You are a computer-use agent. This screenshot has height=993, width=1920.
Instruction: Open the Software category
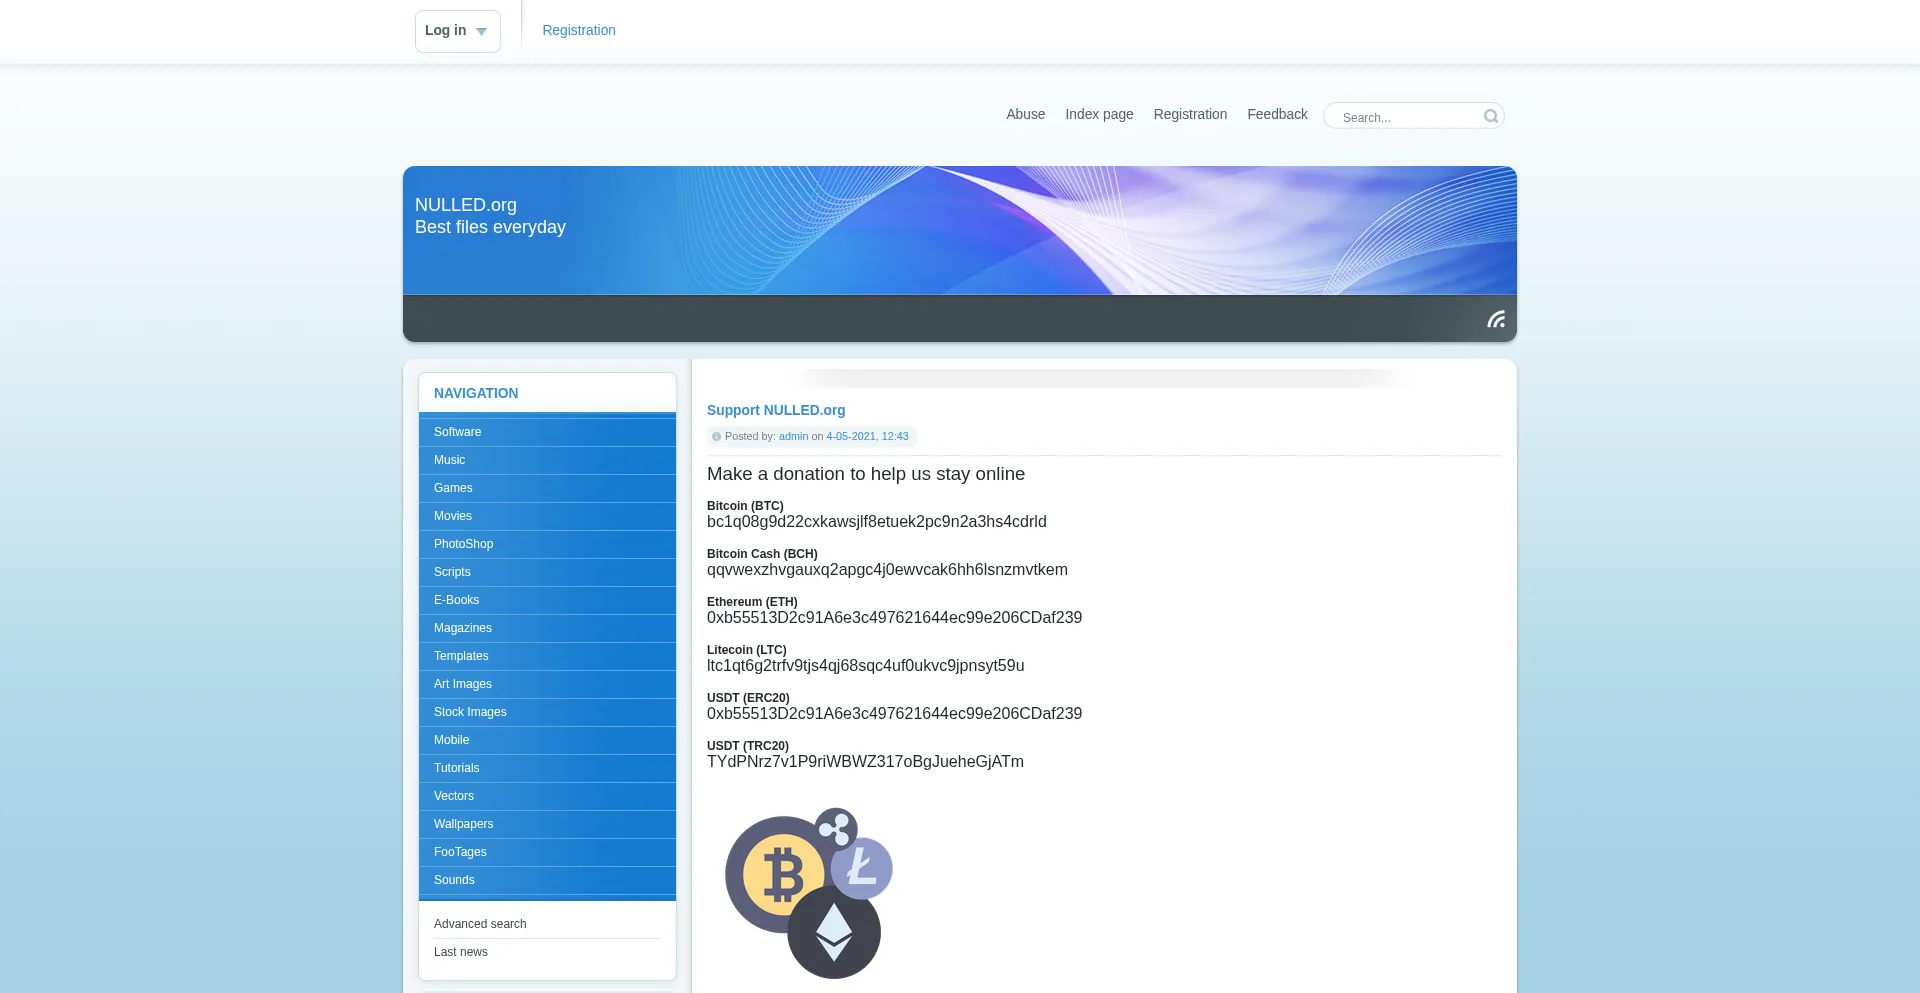point(547,432)
